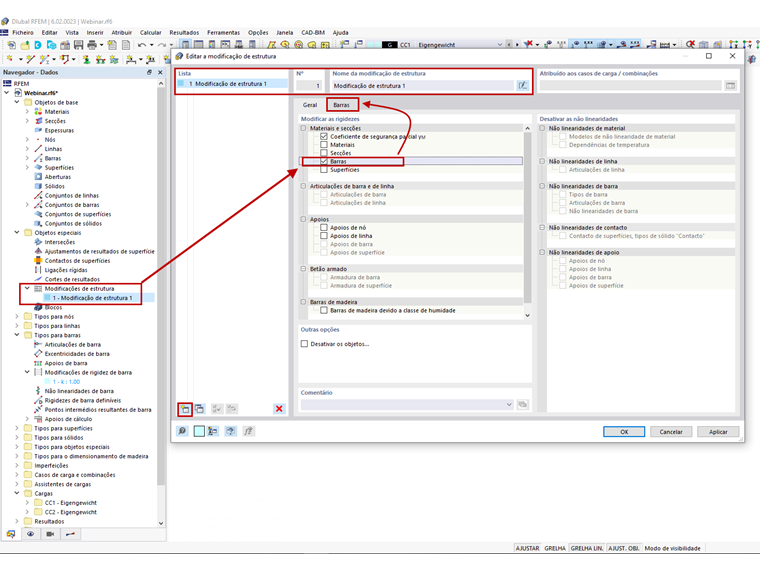Click the save diskette icon in main toolbar
This screenshot has height=570, width=760.
(79, 45)
